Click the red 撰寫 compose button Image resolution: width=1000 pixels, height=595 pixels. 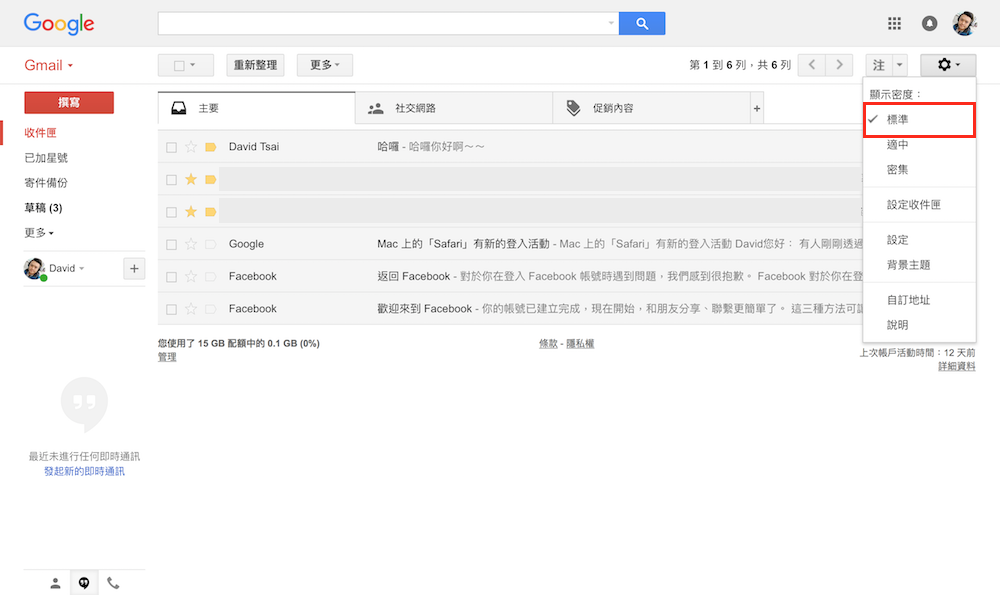tap(69, 102)
